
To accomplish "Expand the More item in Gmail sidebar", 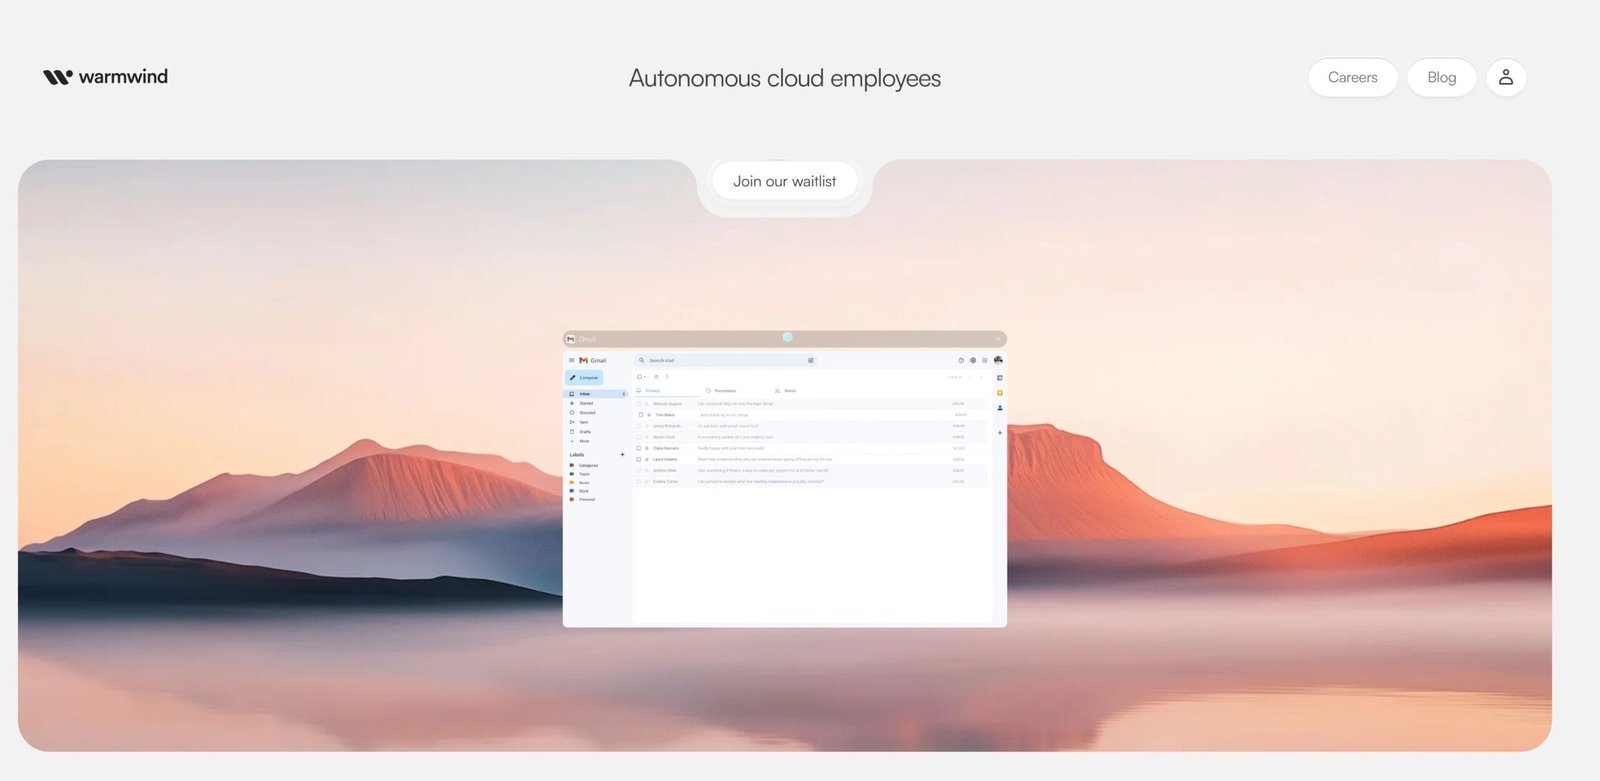I will (584, 441).
